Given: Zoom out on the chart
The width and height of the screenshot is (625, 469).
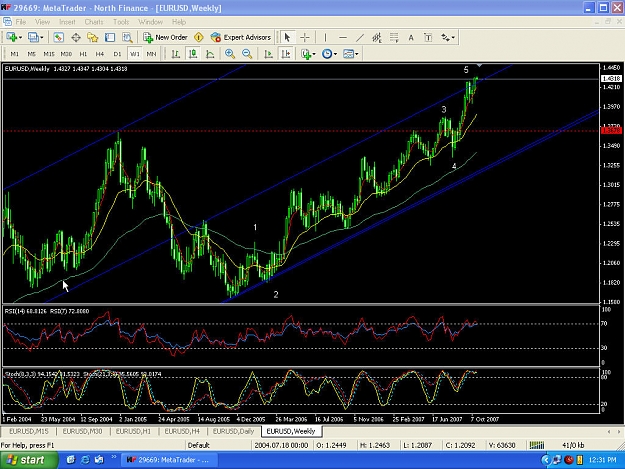Looking at the screenshot, I should [x=247, y=54].
